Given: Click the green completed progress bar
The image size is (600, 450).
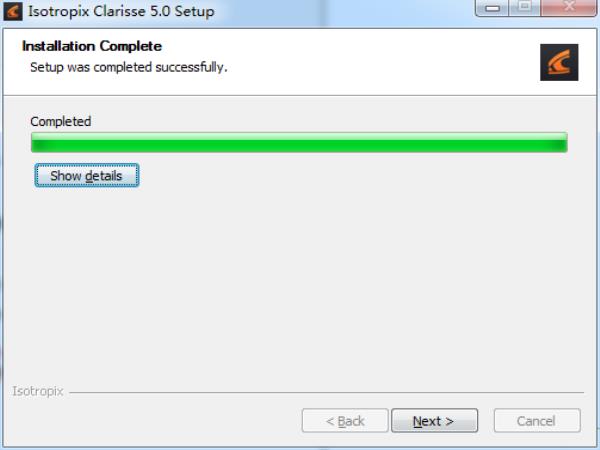Looking at the screenshot, I should click(x=299, y=142).
